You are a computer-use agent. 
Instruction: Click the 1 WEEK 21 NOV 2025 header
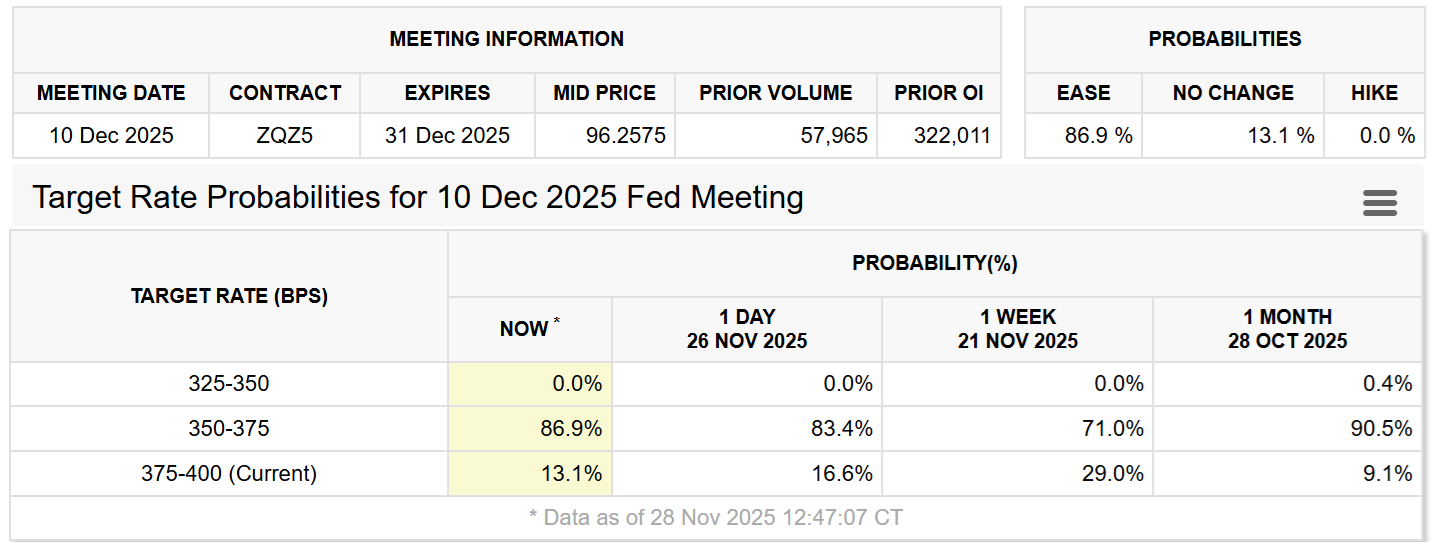tap(1017, 329)
